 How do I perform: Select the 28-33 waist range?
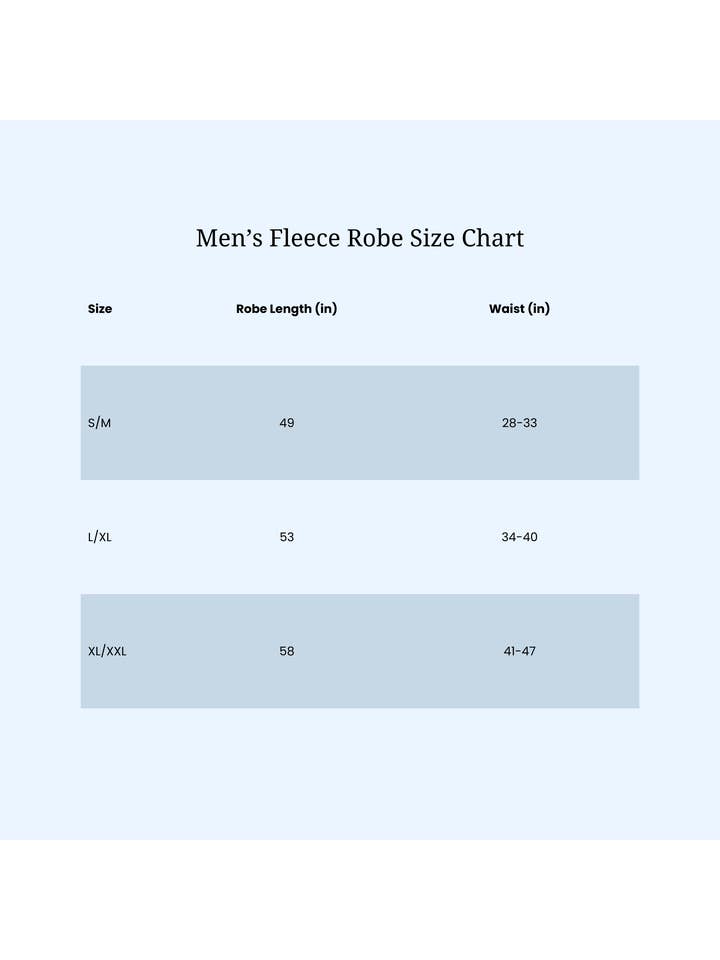pyautogui.click(x=519, y=423)
